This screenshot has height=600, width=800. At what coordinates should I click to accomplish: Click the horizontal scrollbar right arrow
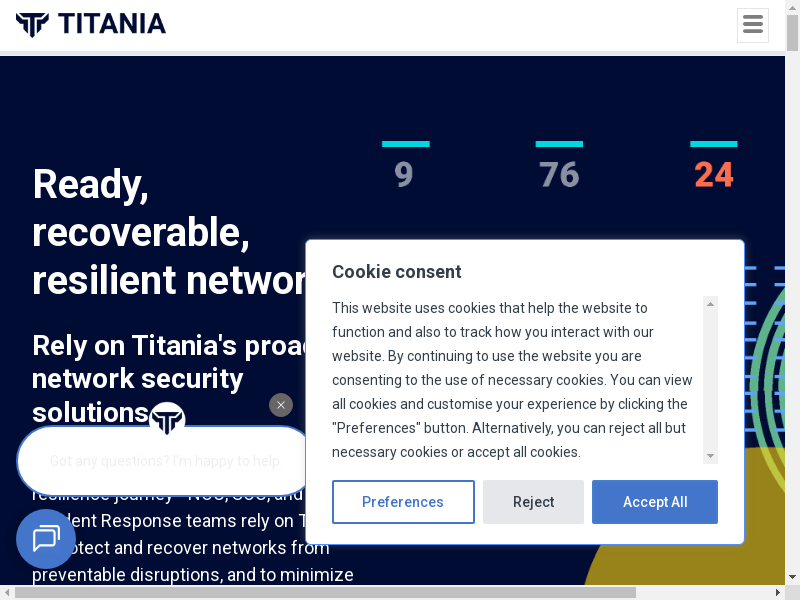coord(777,592)
